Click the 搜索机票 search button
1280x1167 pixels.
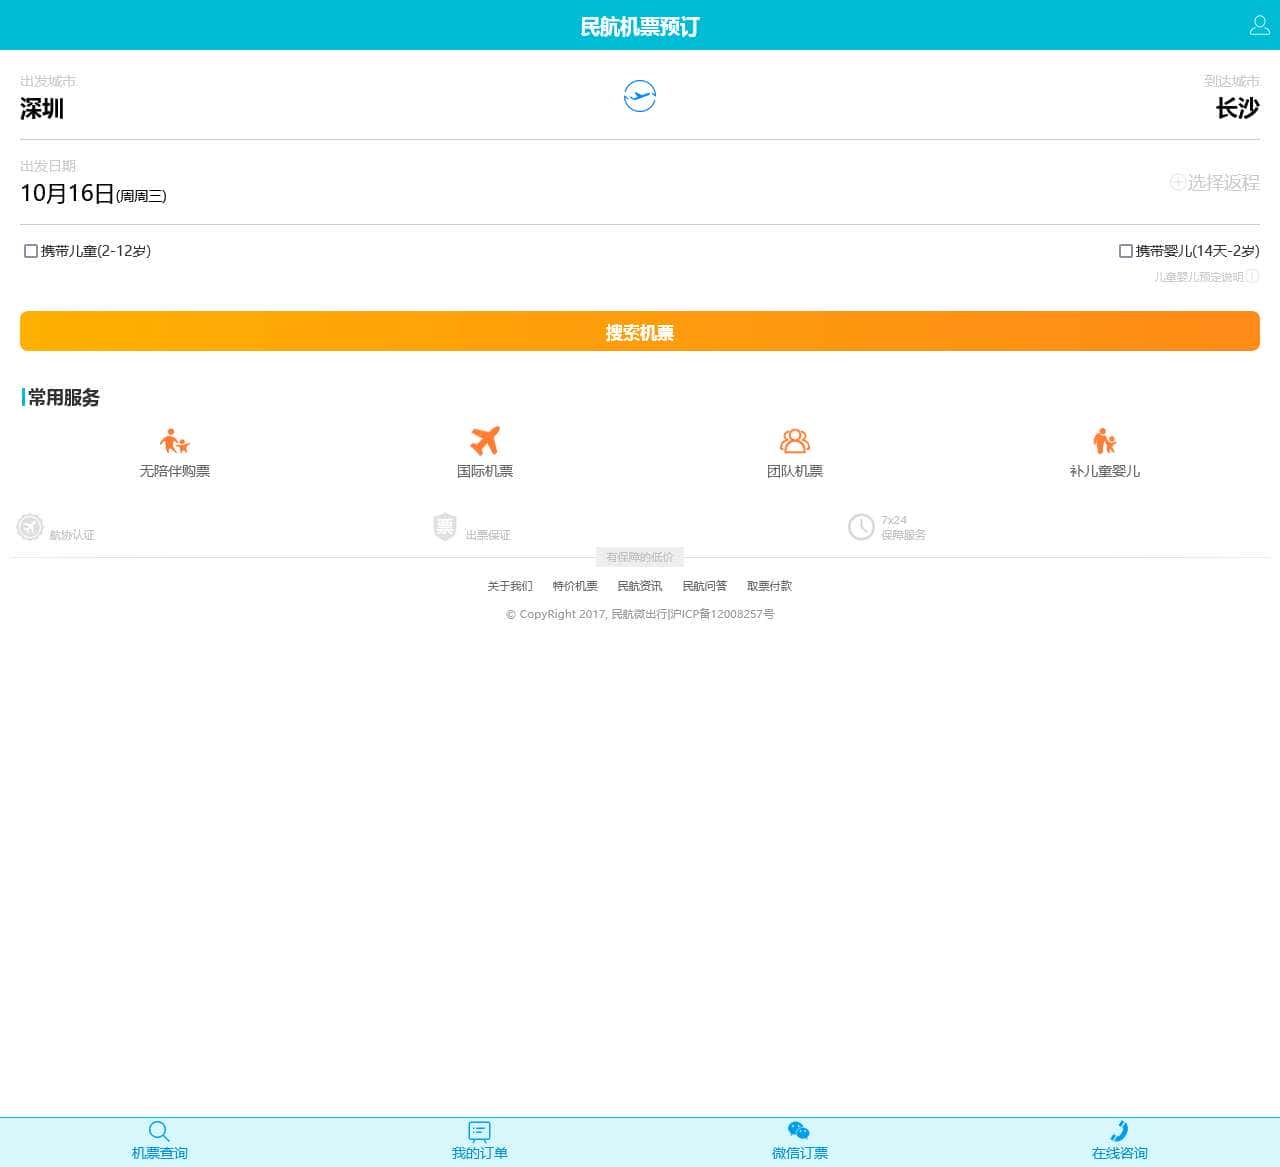640,331
